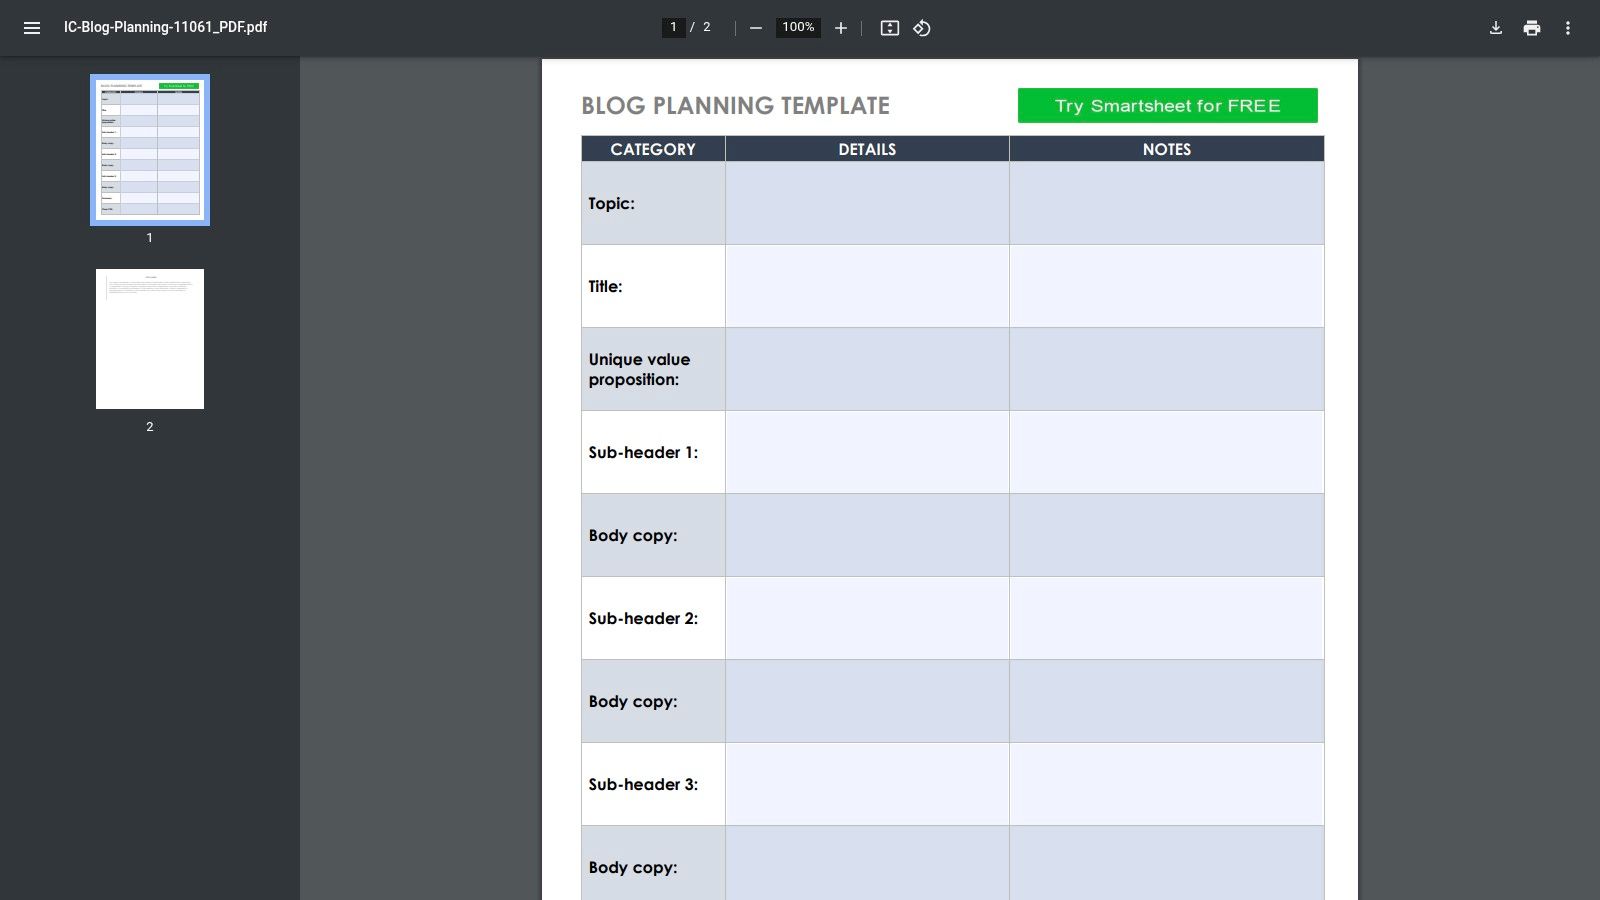This screenshot has width=1600, height=900.
Task: Click the CATEGORY column header
Action: click(652, 149)
